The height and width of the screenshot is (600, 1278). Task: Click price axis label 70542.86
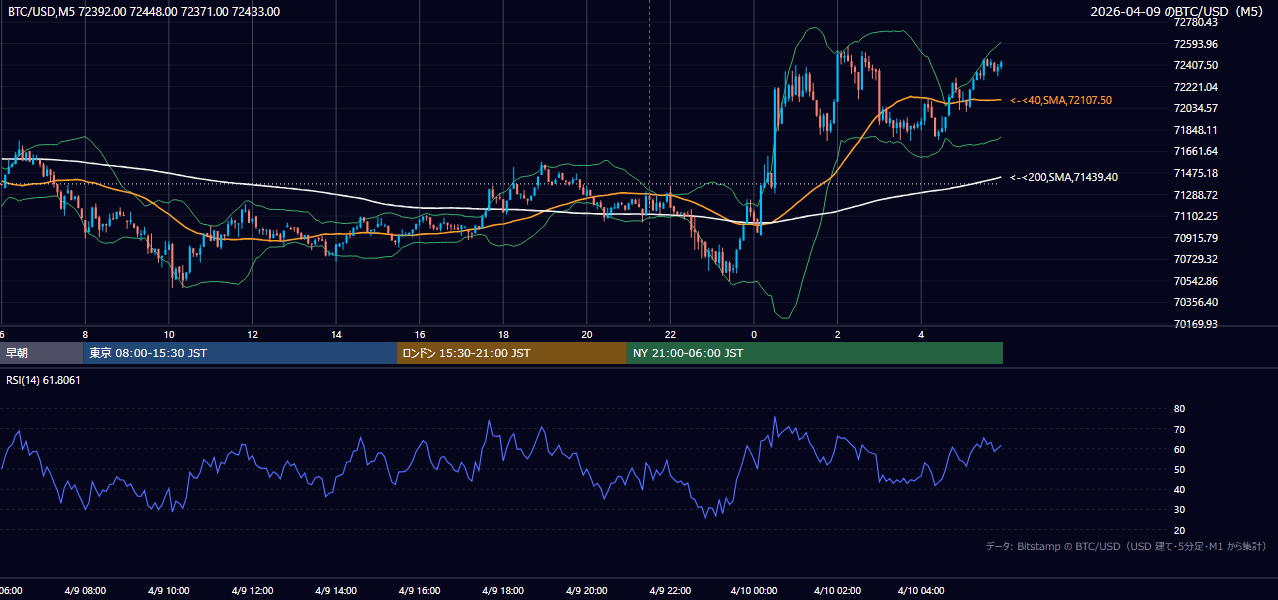(1195, 281)
